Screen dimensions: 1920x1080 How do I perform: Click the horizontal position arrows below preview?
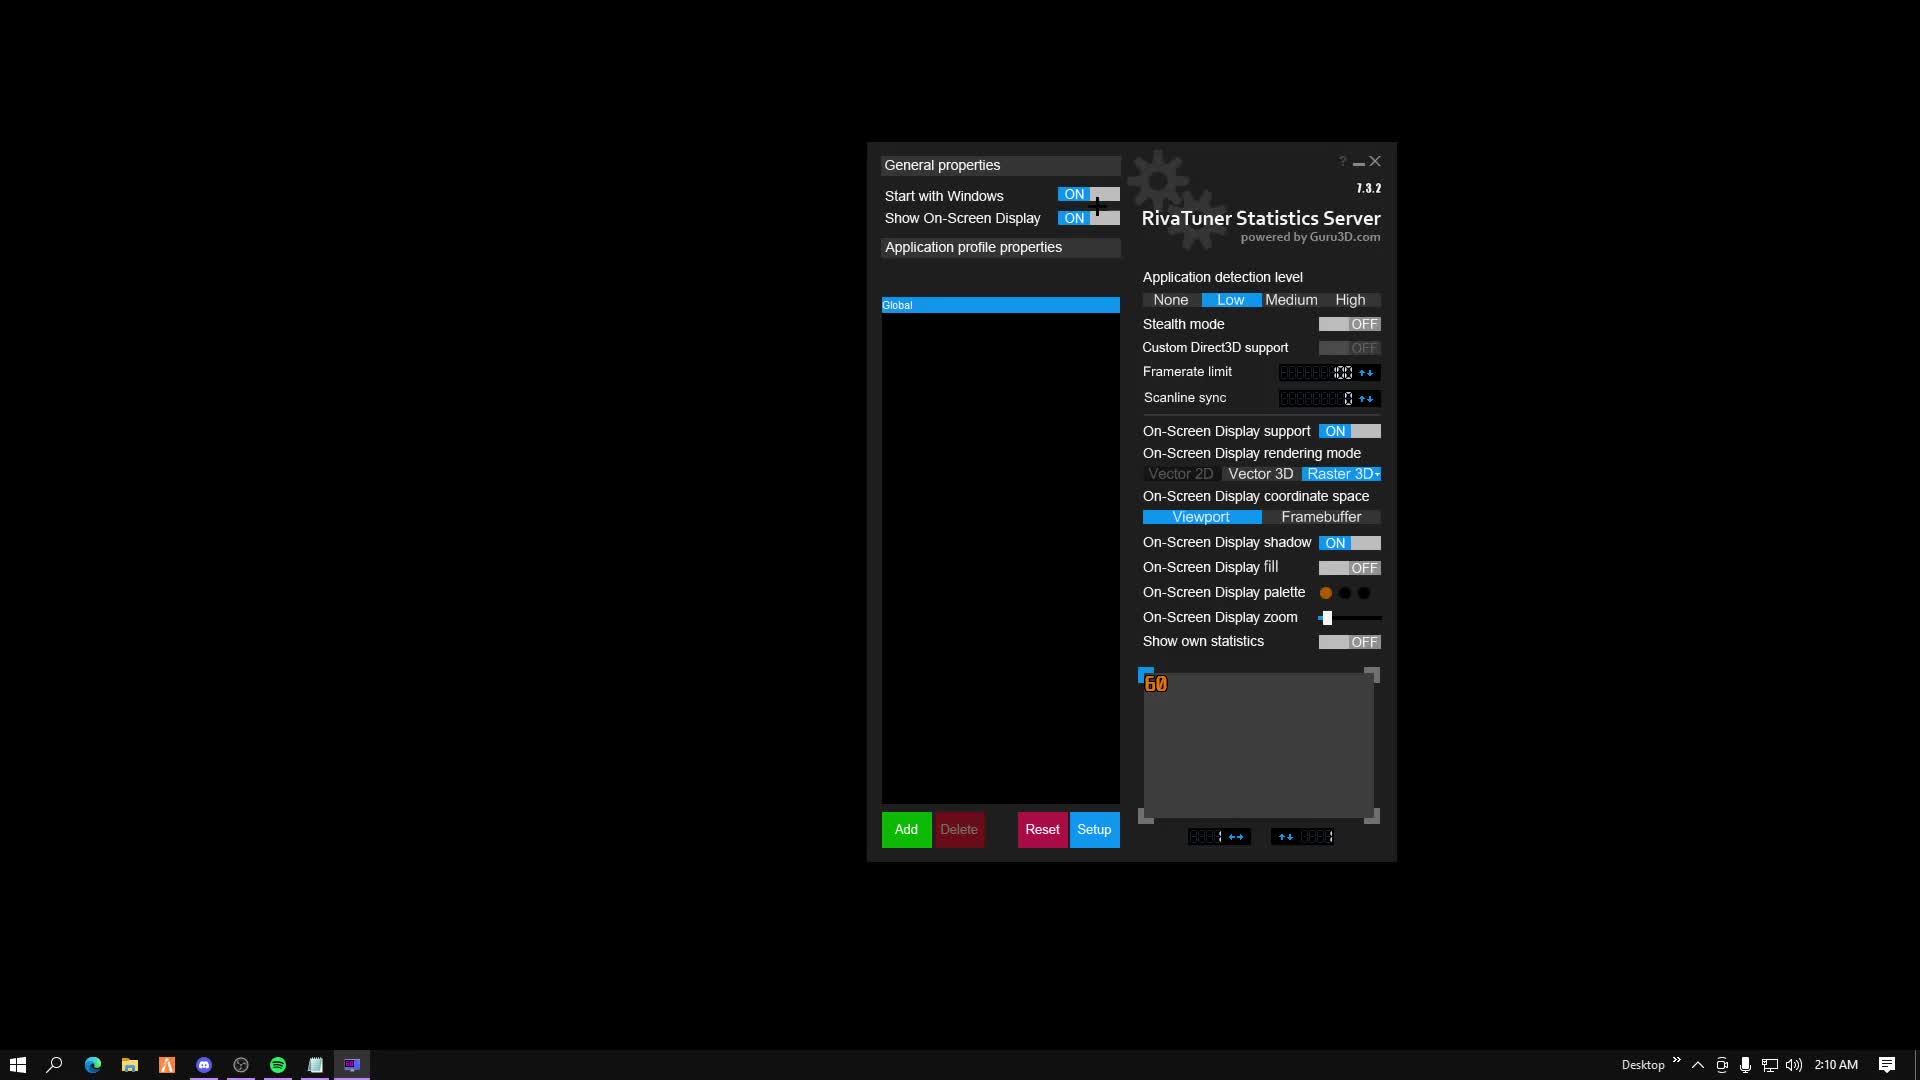[x=1236, y=837]
